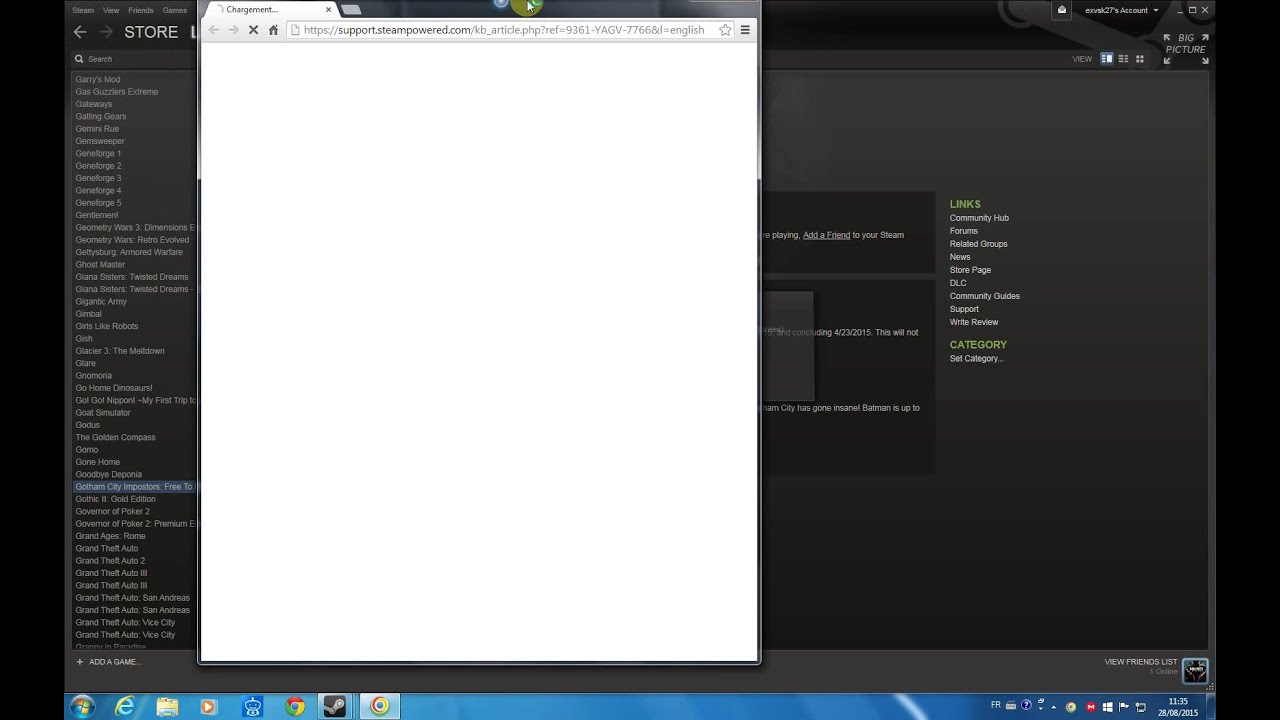Open Windows Start menu

click(x=82, y=706)
